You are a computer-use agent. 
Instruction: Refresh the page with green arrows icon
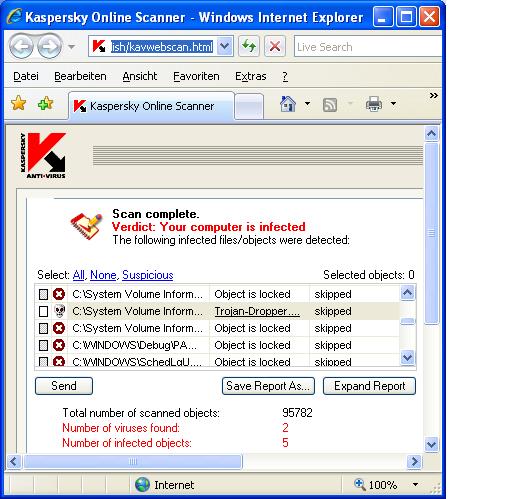(x=249, y=46)
